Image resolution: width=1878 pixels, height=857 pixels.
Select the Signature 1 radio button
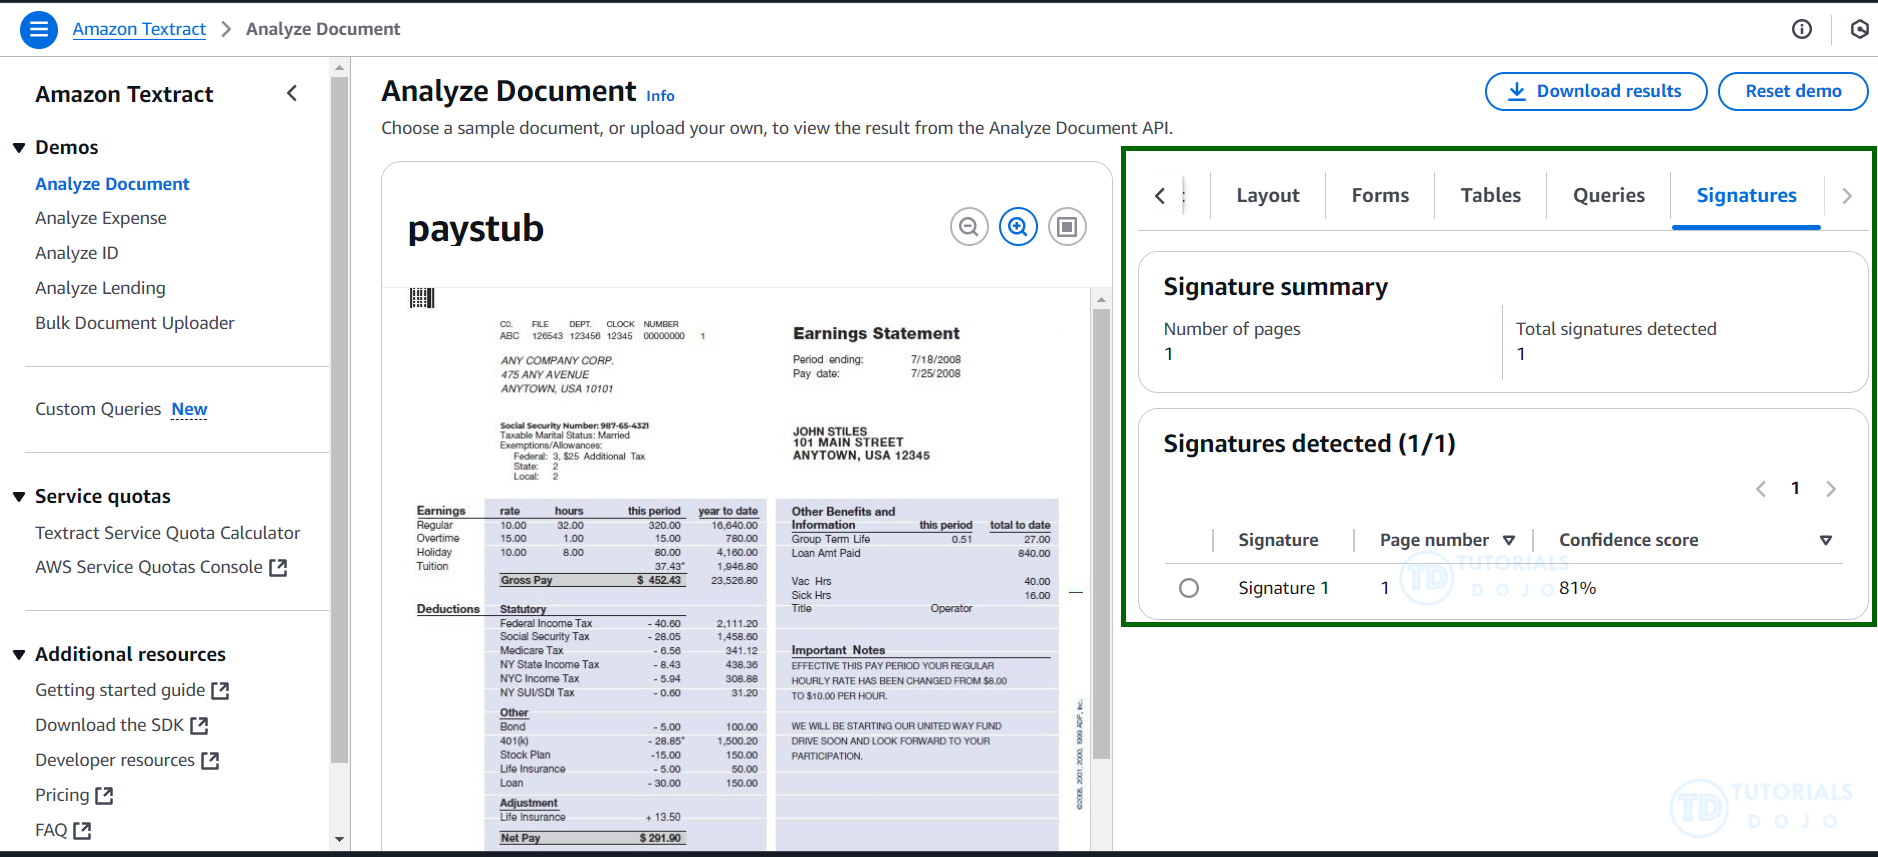click(x=1188, y=588)
